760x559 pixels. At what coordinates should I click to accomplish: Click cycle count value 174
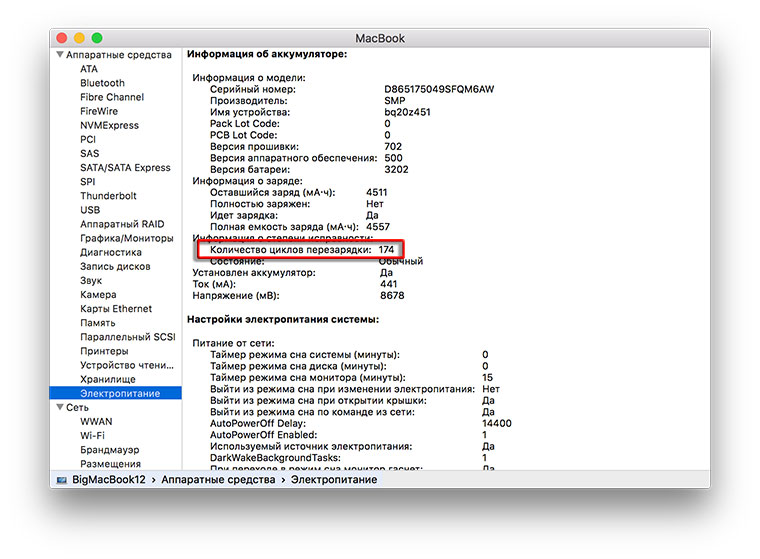(x=386, y=250)
